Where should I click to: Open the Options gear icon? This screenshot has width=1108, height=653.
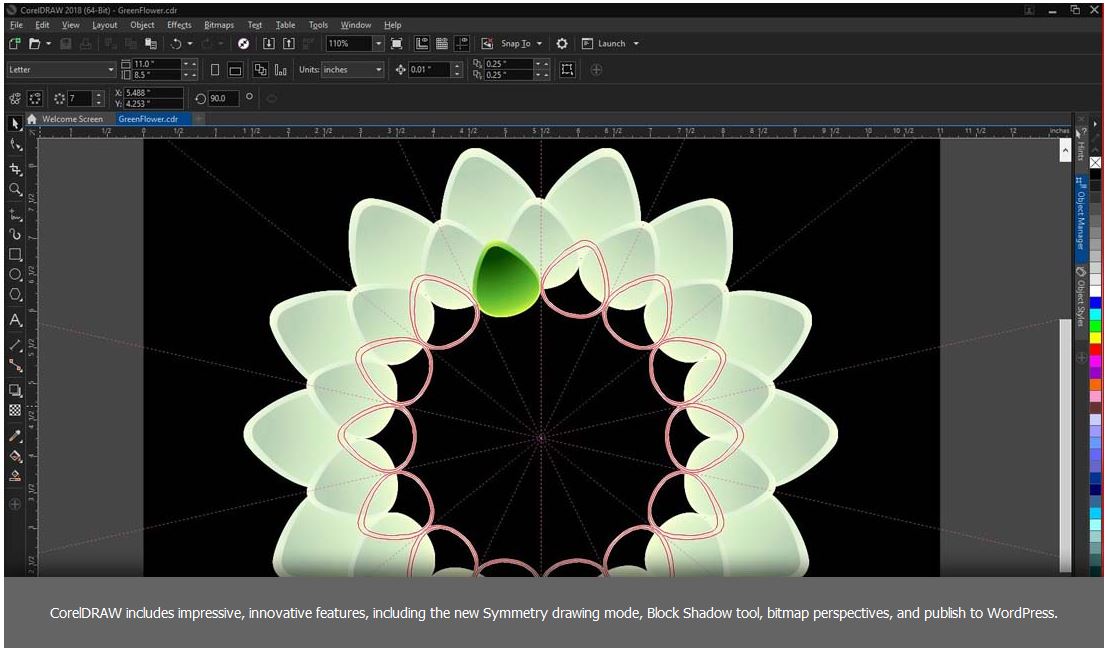(562, 44)
